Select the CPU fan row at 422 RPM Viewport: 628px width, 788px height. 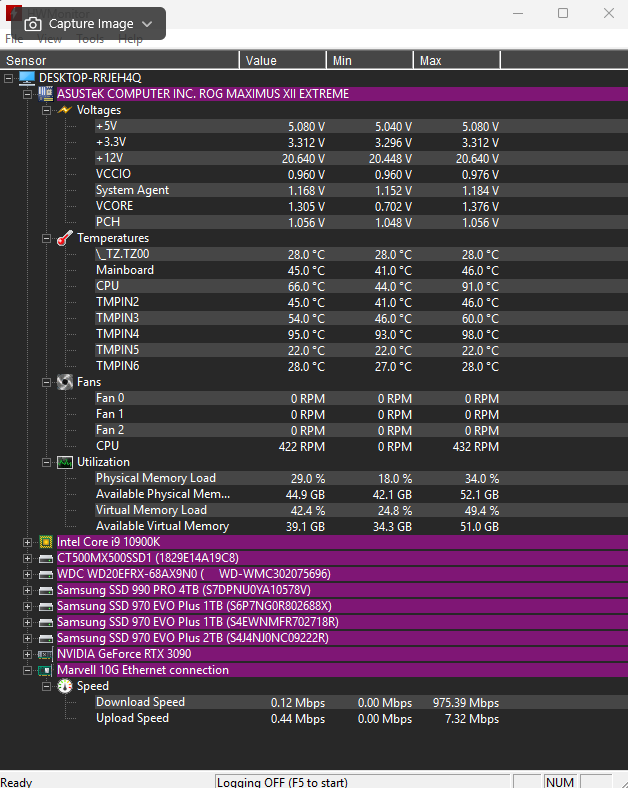[x=361, y=446]
